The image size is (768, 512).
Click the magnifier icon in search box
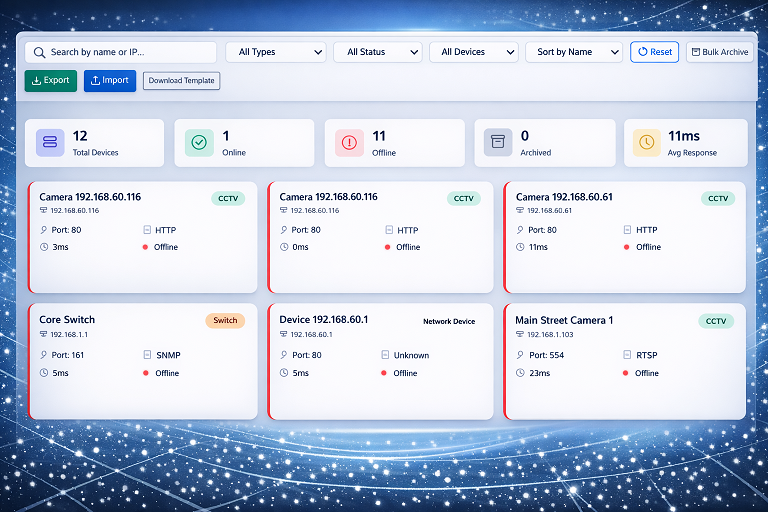pos(39,52)
